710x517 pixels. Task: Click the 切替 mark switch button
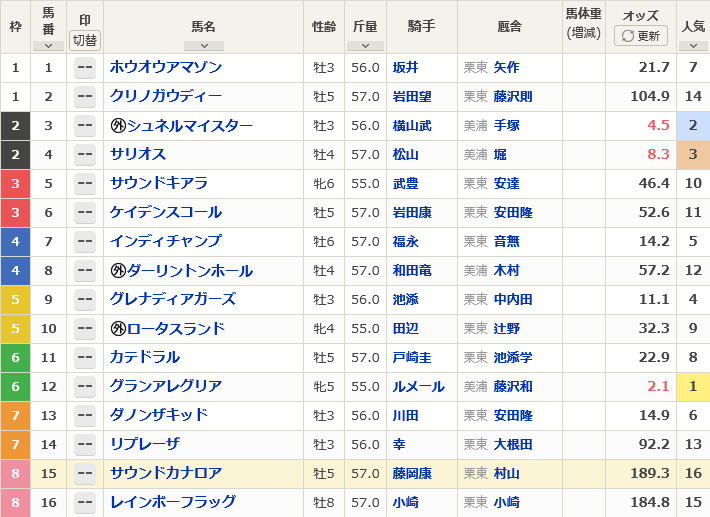[x=85, y=40]
